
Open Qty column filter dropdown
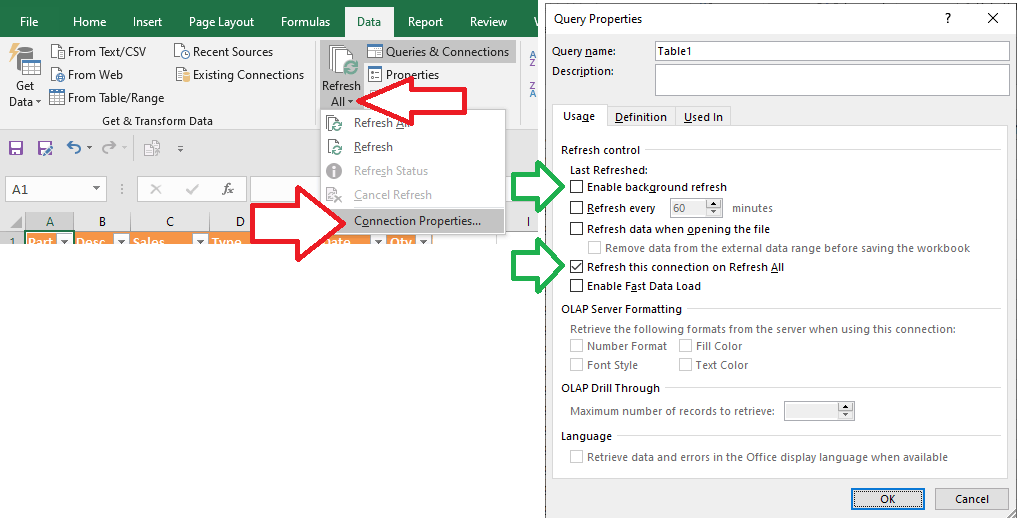[423, 241]
